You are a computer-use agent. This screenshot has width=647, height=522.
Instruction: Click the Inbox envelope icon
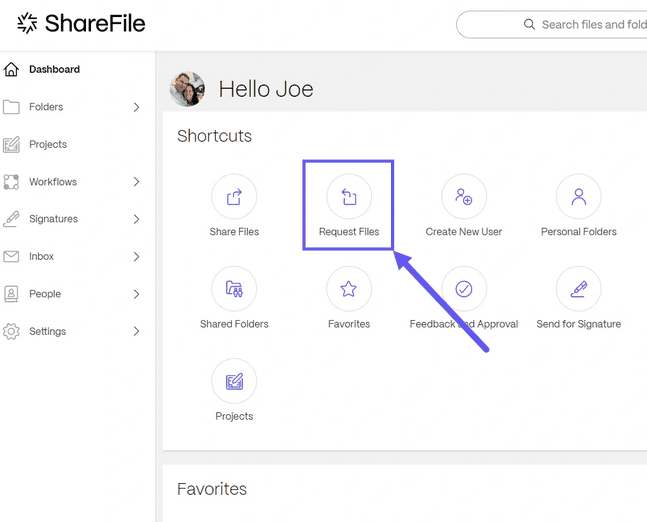[11, 257]
